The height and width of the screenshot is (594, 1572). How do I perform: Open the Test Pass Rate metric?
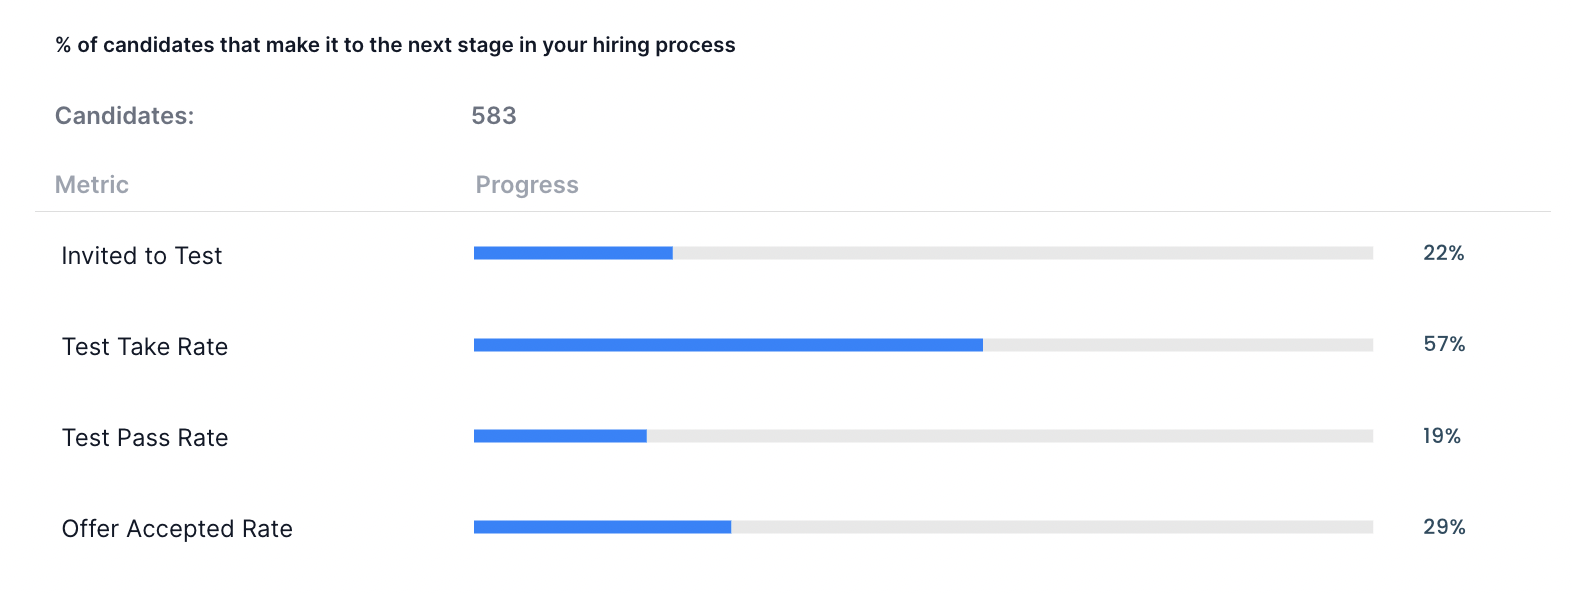tap(145, 438)
